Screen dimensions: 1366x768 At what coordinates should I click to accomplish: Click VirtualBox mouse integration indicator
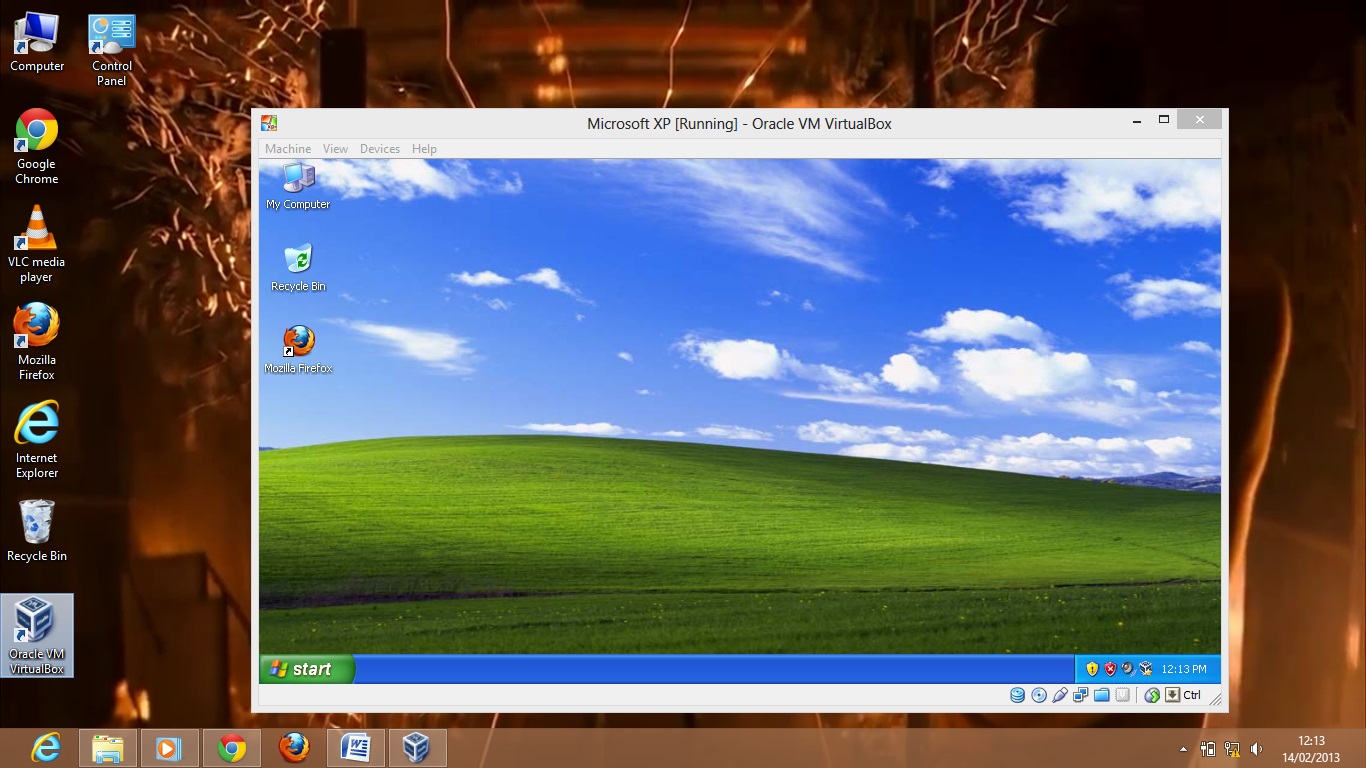[1152, 695]
